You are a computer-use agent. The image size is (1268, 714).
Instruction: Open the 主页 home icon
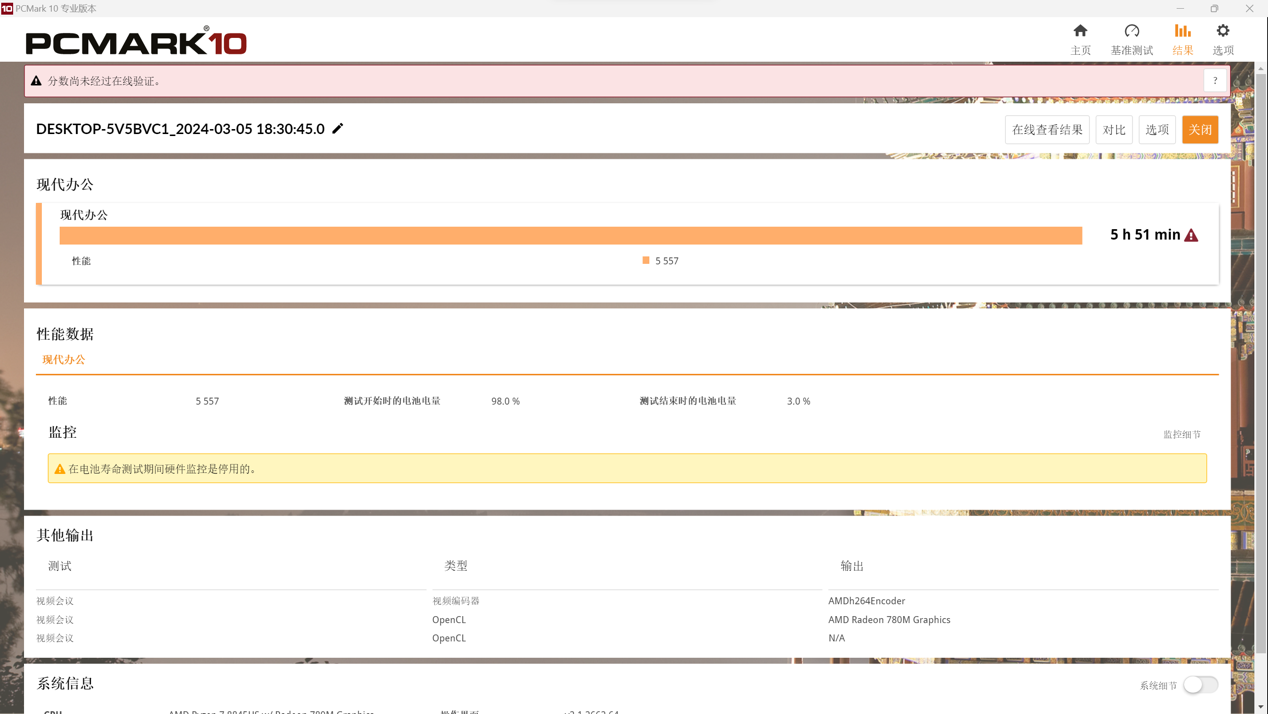tap(1080, 31)
